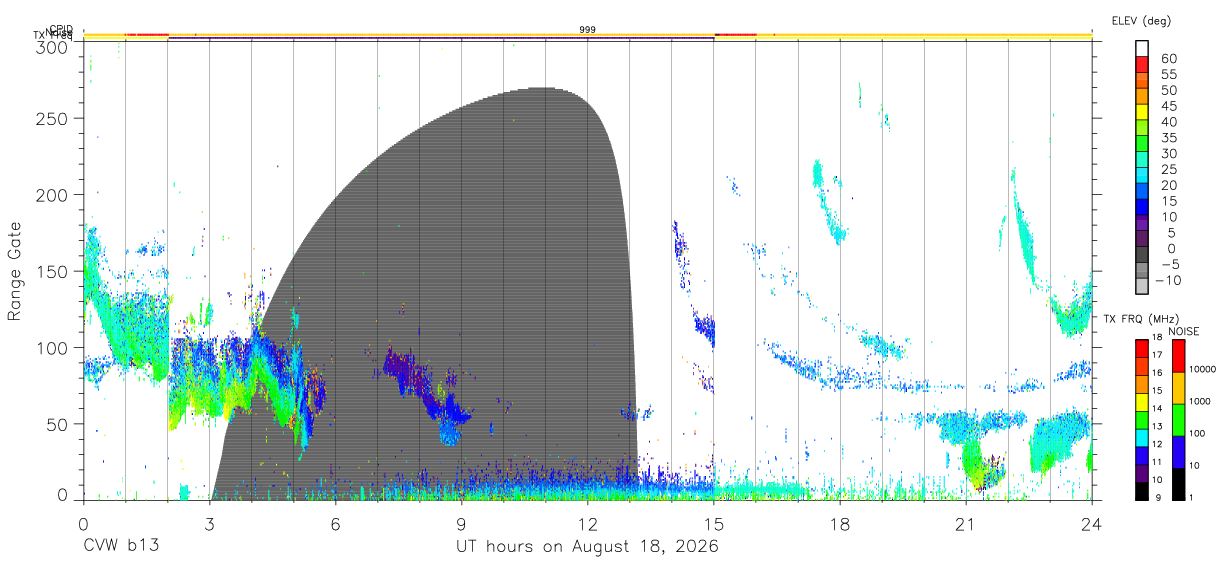Click the cyan swatch in the TX FRQ legend
1228x567 pixels.
[x=1142, y=438]
